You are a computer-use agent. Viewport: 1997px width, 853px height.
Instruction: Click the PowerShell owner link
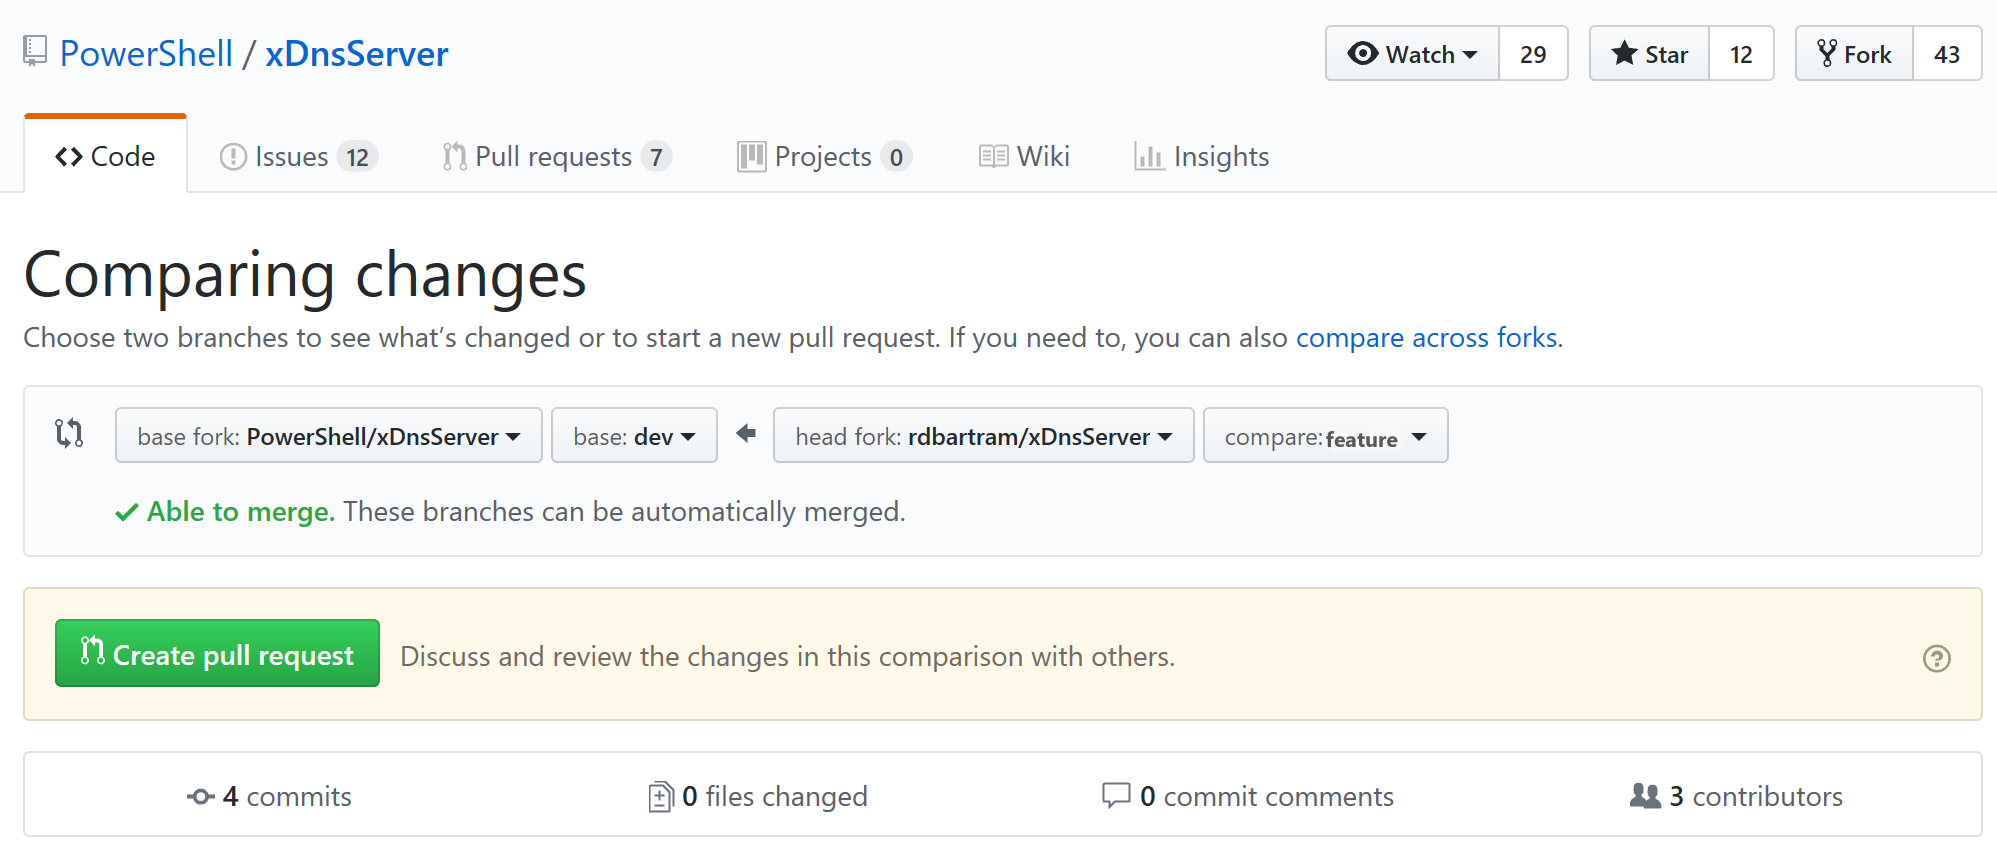146,53
